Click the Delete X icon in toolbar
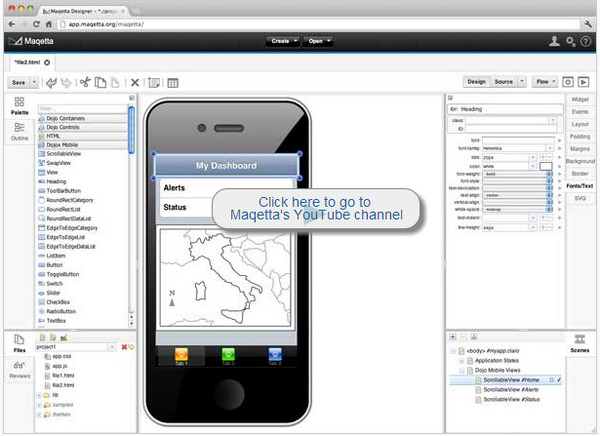Screen dimensions: 600x436 click(135, 82)
